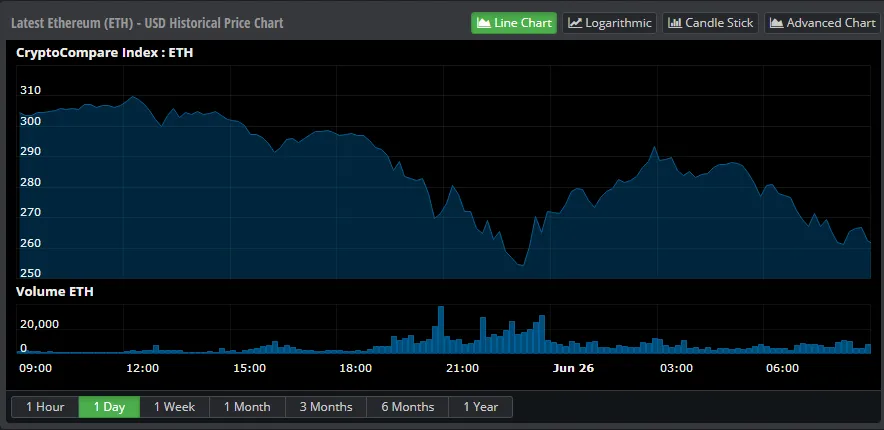The image size is (884, 430).
Task: Display the 6 Months price history
Action: click(407, 407)
